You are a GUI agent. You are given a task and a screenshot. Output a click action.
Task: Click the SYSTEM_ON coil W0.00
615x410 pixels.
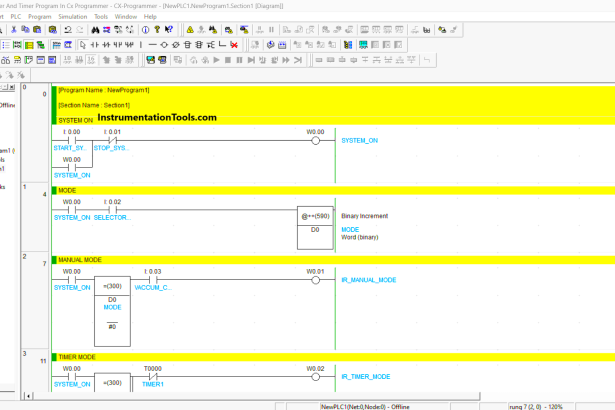pos(315,140)
